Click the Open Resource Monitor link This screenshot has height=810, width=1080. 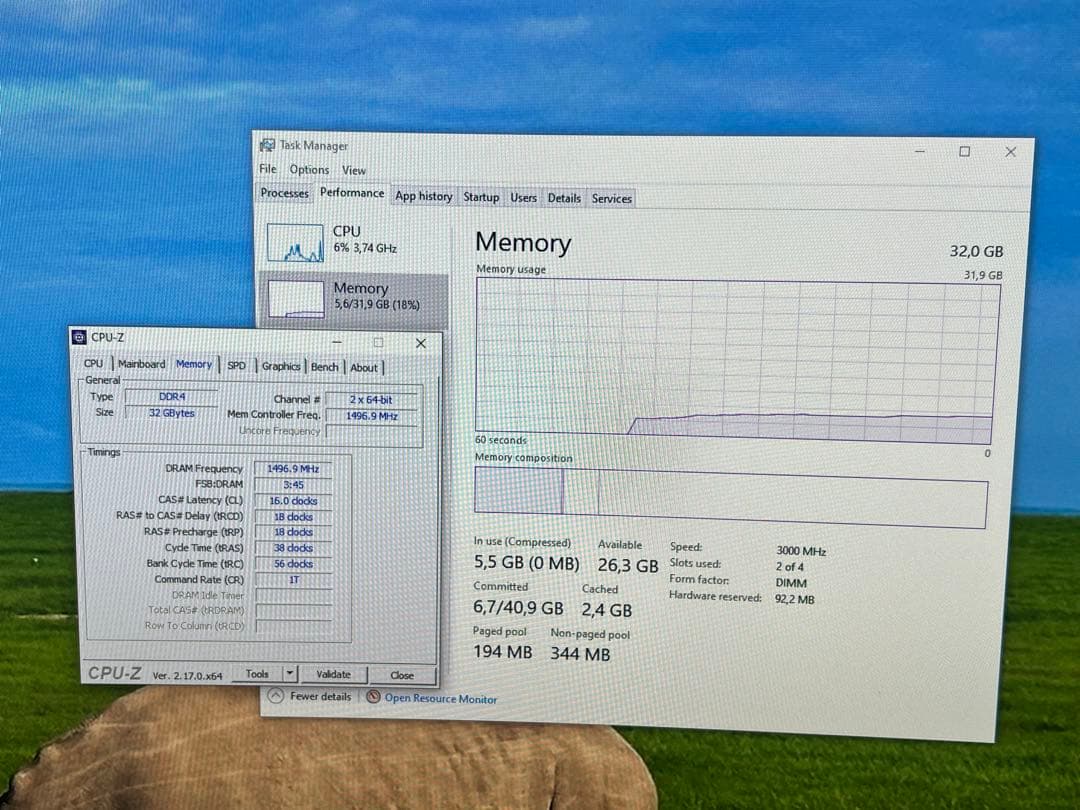coord(440,699)
